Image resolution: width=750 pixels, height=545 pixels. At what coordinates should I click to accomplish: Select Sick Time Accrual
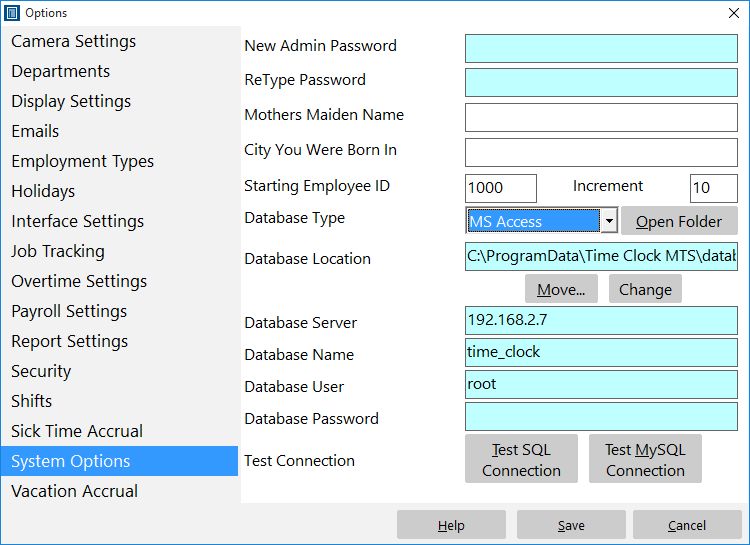coord(120,431)
